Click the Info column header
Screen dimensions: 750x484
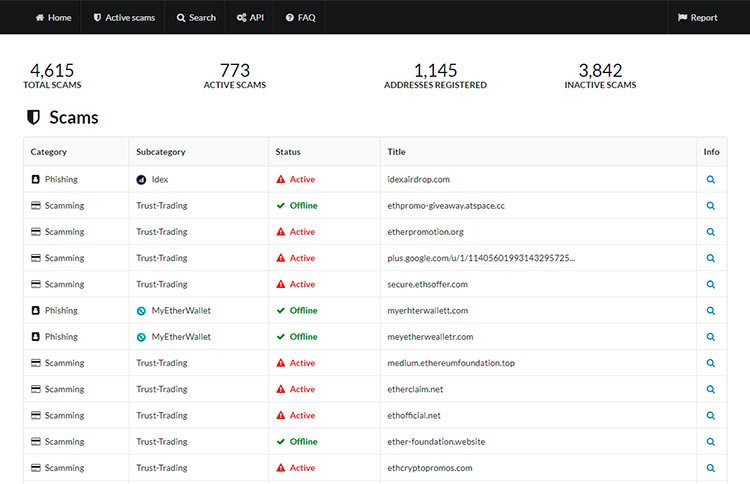pos(711,152)
